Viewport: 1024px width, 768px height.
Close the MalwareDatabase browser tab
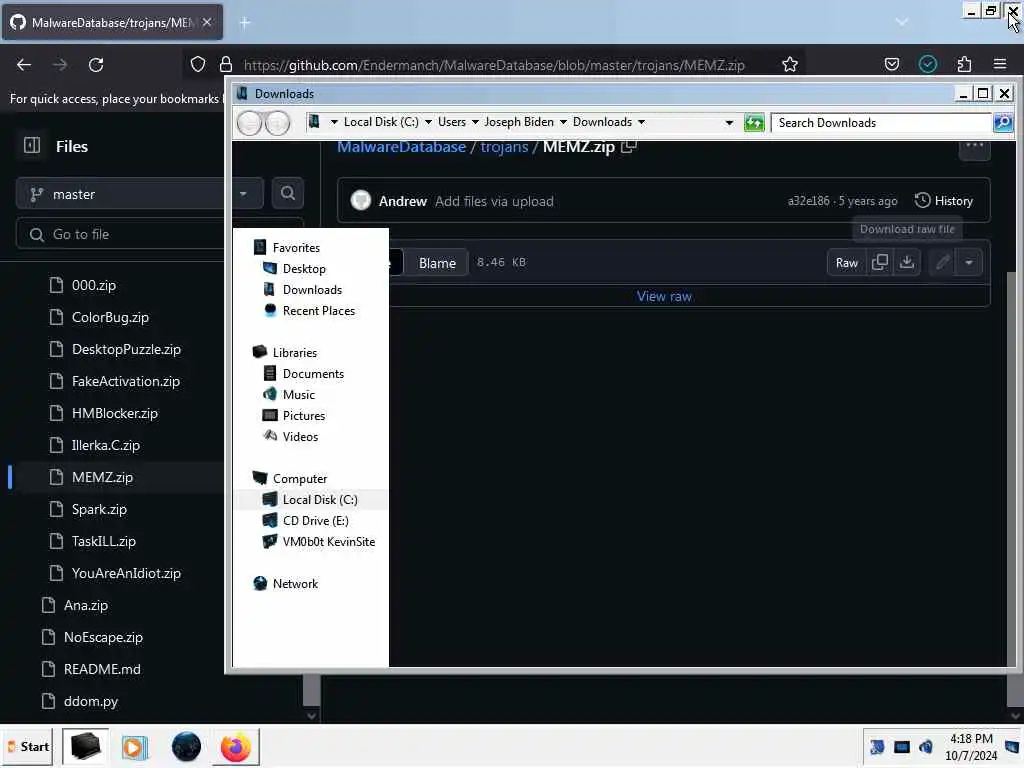coord(206,22)
